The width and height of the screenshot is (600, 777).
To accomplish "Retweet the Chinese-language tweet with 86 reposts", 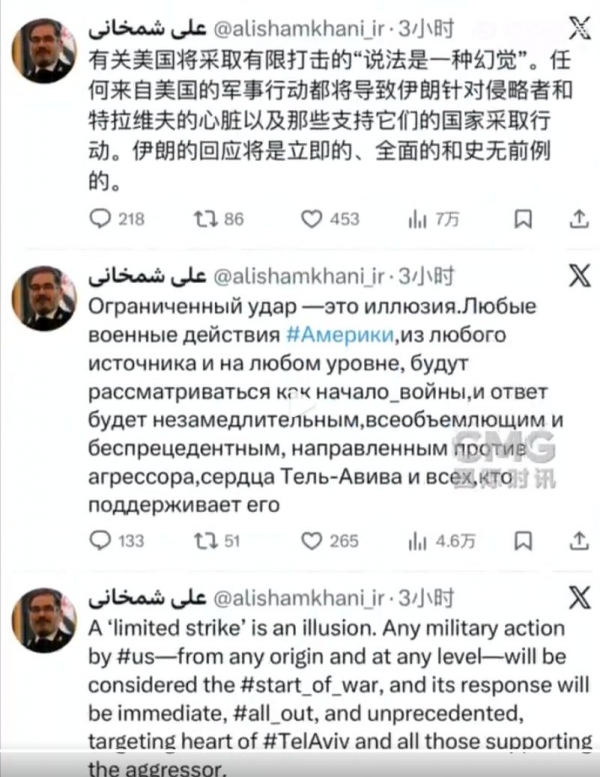I will [204, 218].
